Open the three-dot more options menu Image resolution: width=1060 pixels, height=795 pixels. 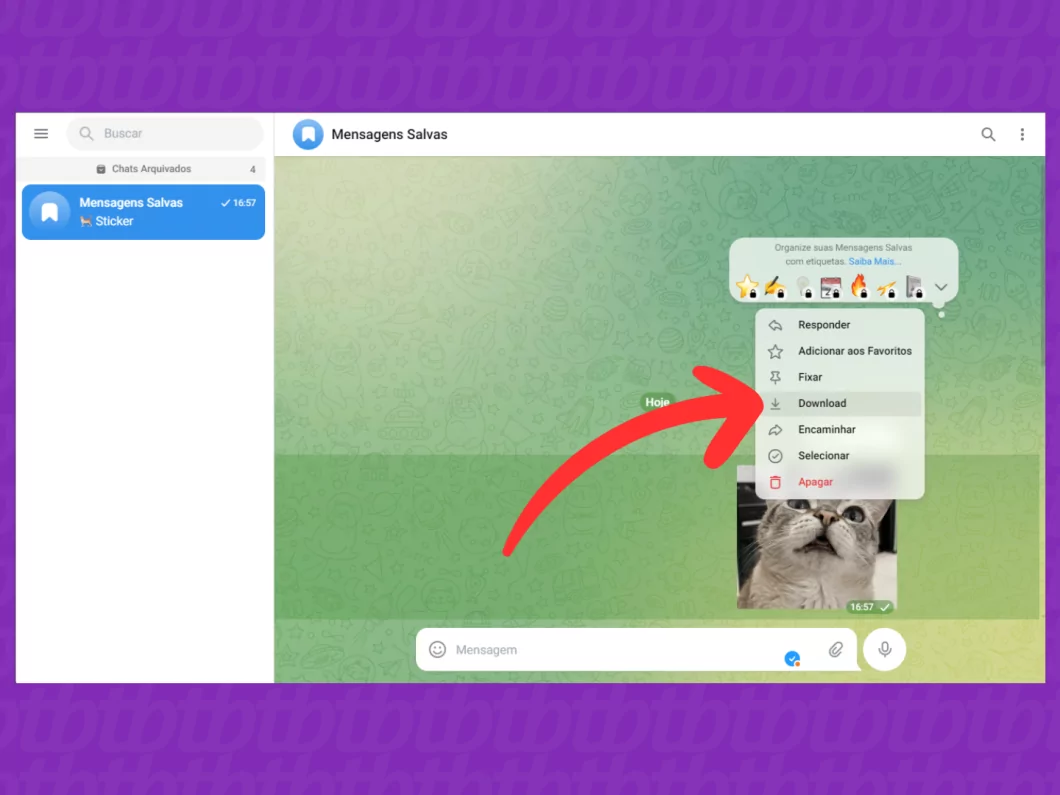point(1022,134)
